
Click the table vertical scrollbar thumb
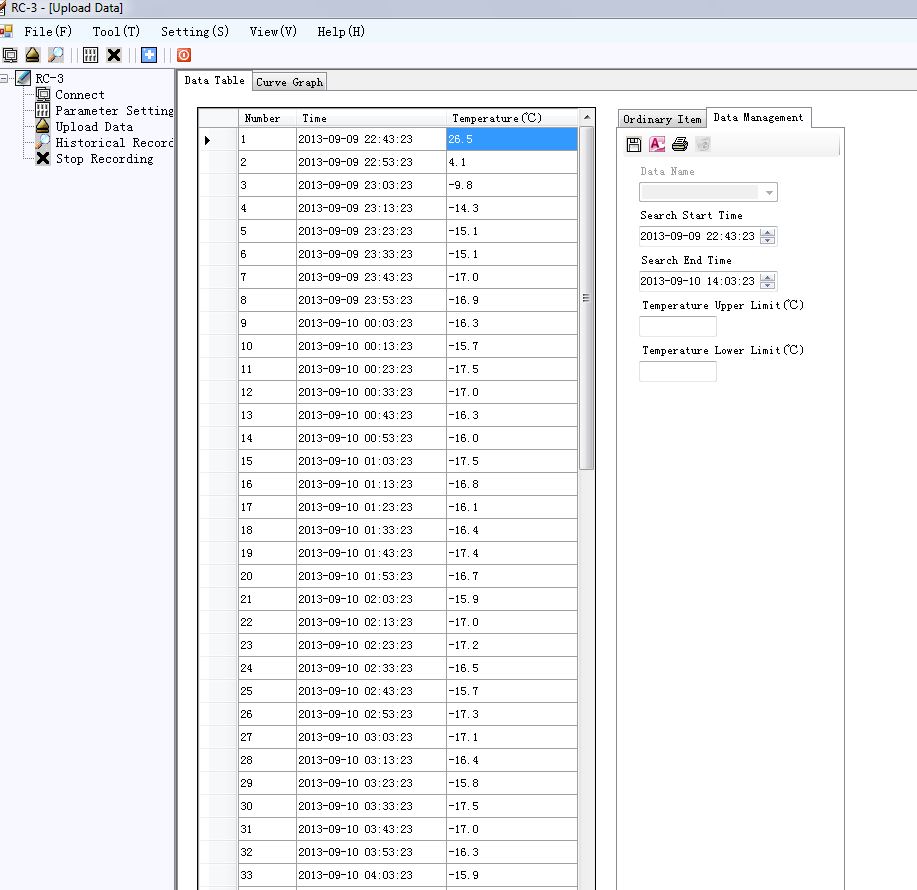(x=587, y=298)
